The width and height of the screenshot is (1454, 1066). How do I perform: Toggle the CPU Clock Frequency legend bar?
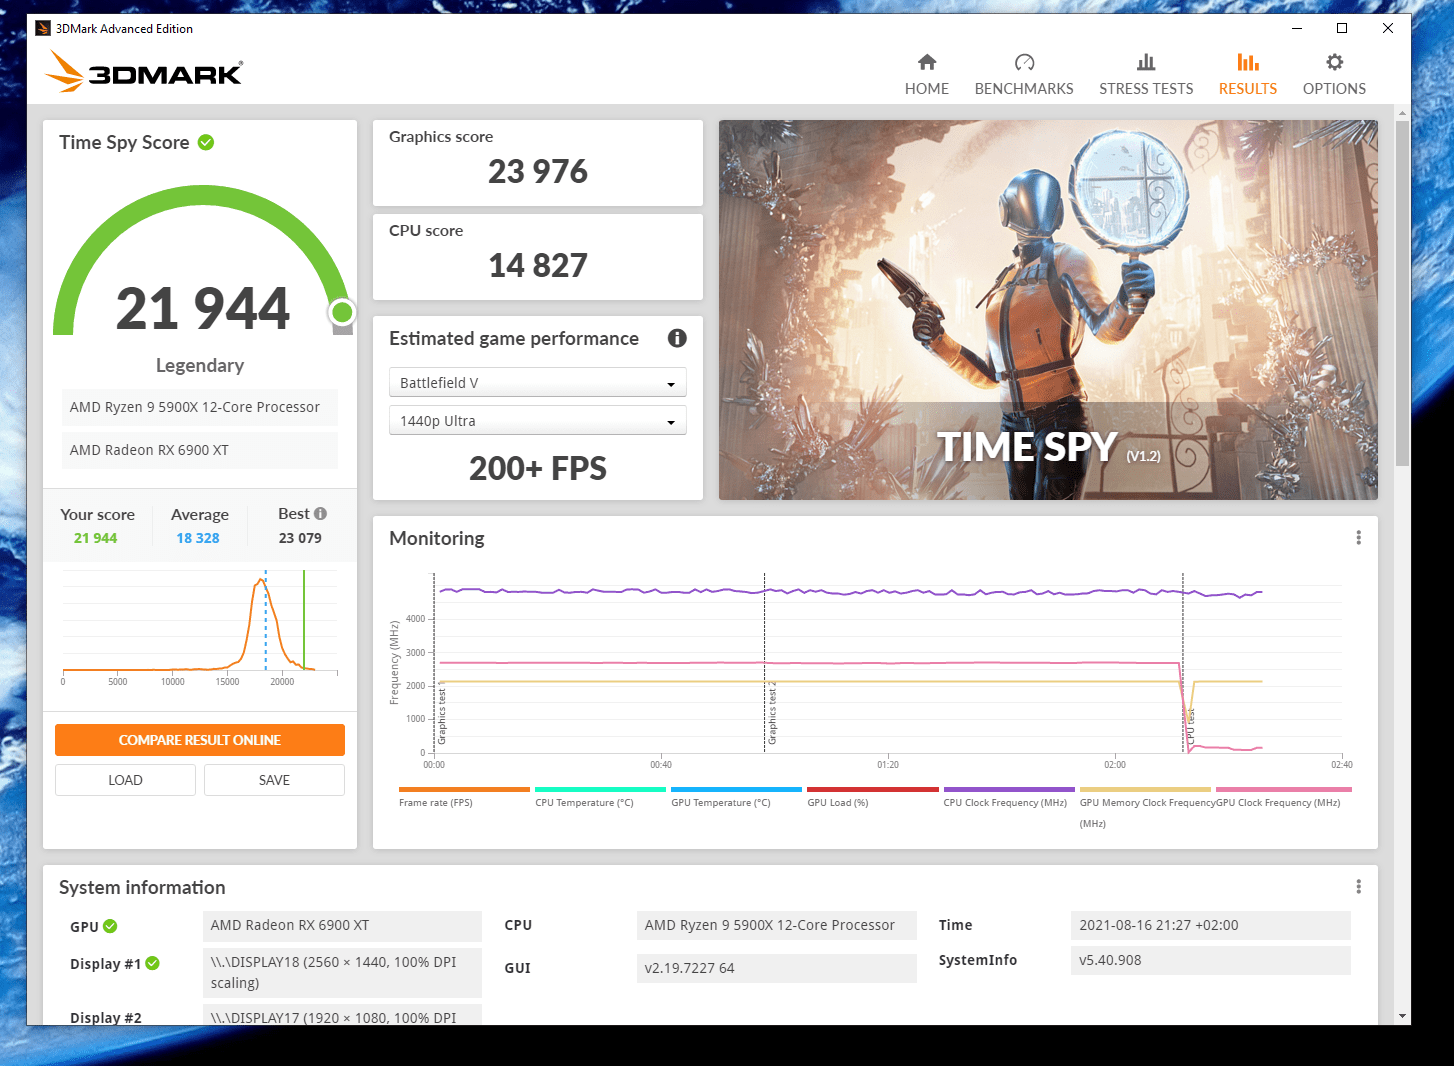coord(1009,789)
